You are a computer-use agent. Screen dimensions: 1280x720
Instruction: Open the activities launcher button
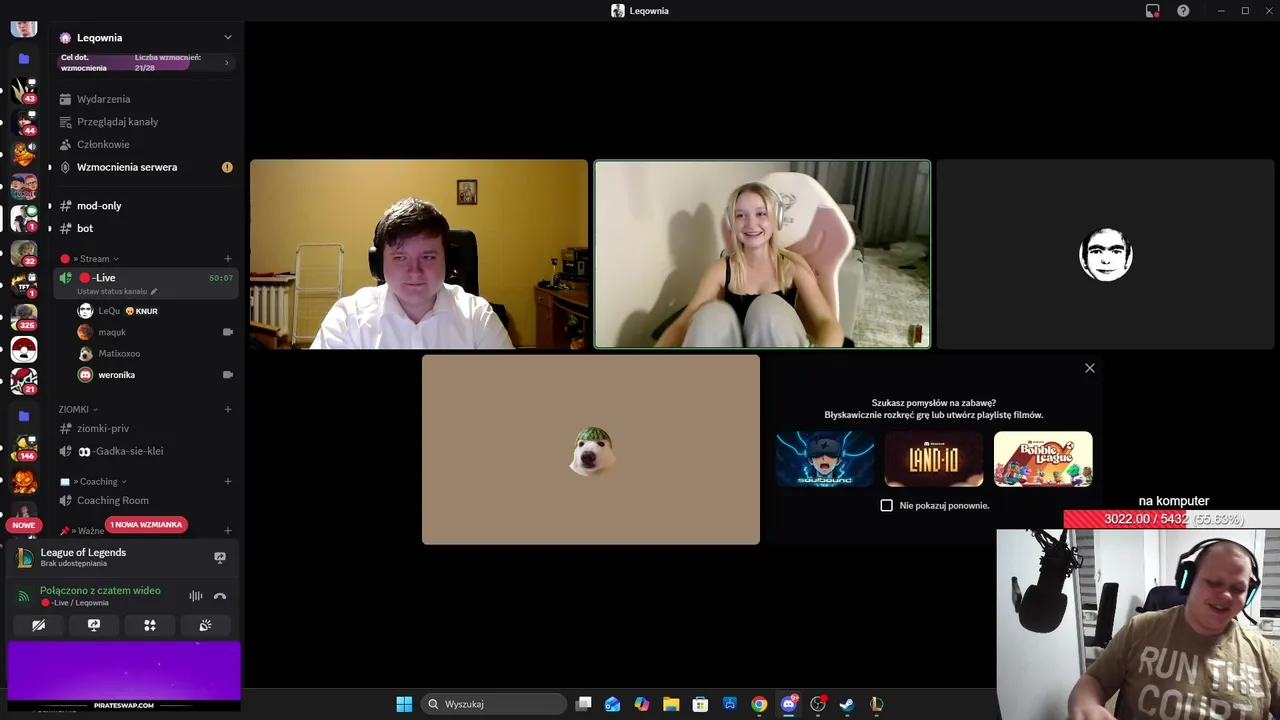150,625
